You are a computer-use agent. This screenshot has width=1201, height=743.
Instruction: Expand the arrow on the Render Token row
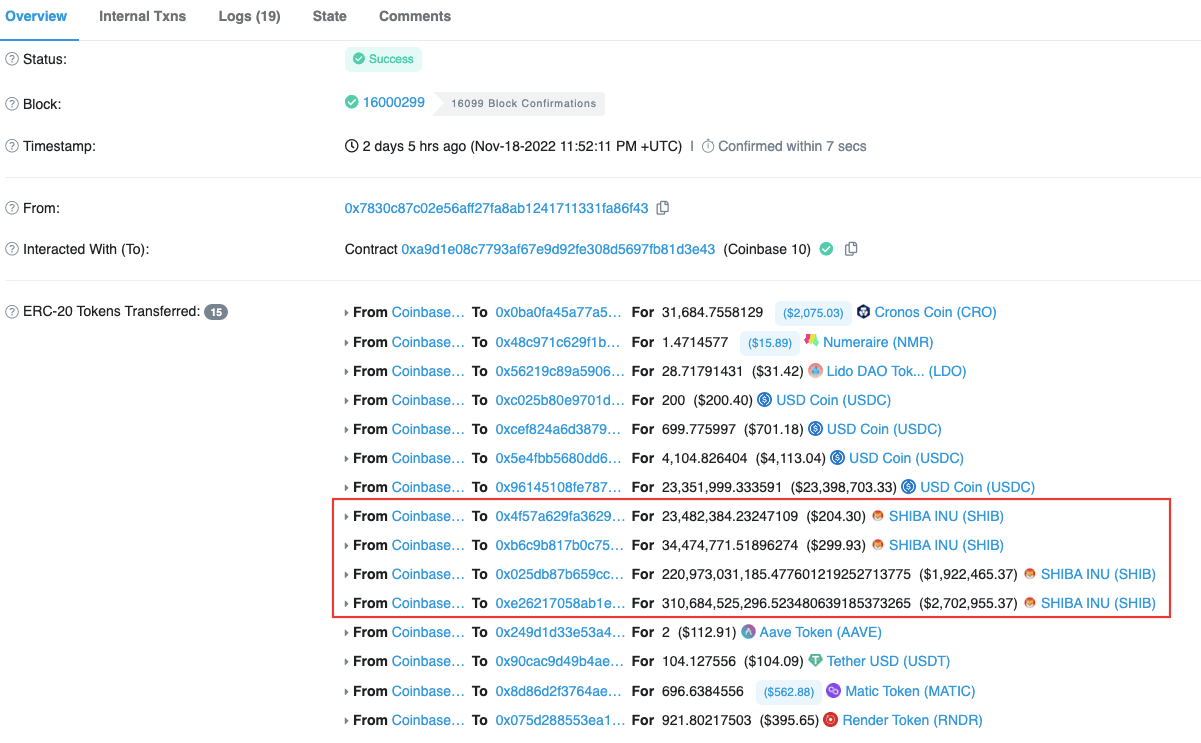[x=347, y=721]
